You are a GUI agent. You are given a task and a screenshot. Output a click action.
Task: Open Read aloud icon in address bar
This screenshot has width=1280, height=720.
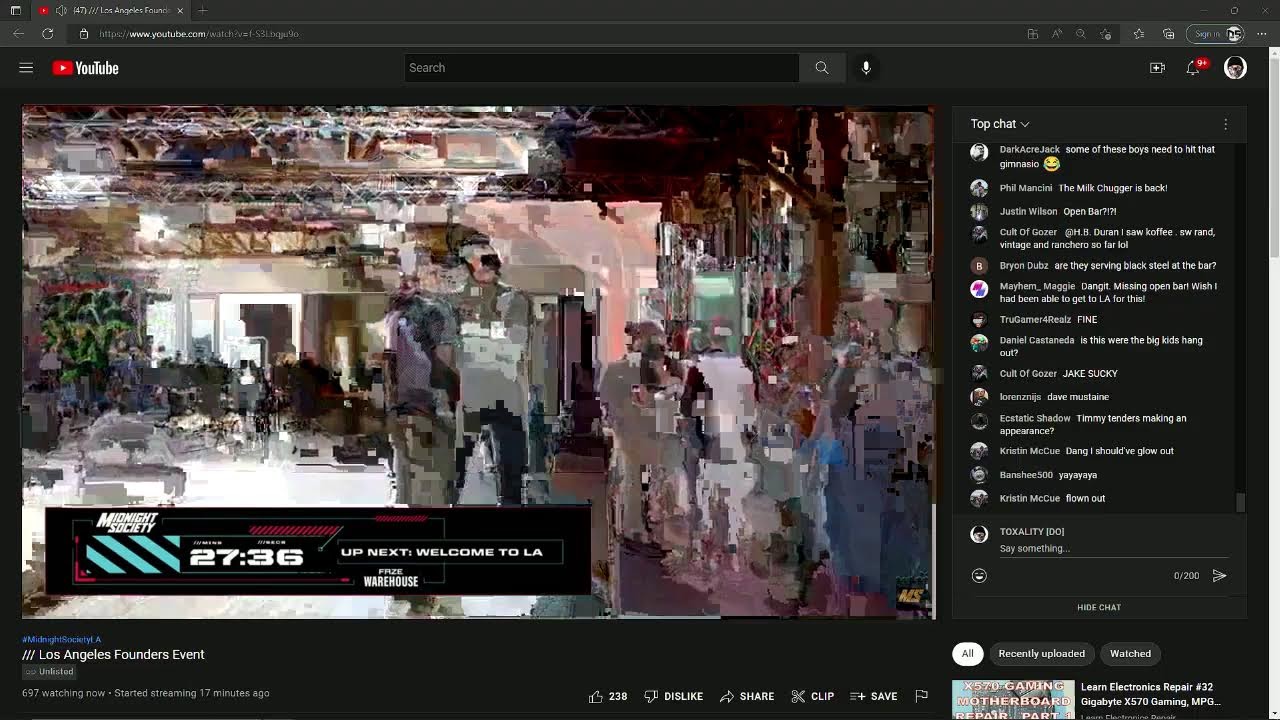1057,34
